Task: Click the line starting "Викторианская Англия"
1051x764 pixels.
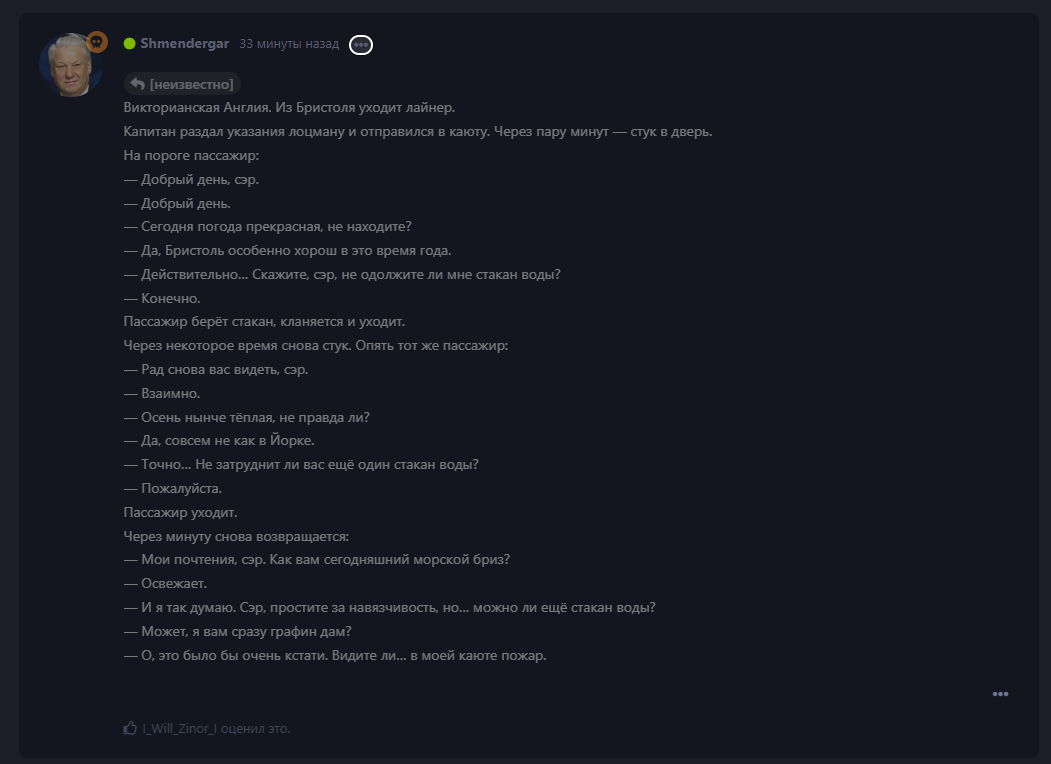Action: tap(289, 107)
